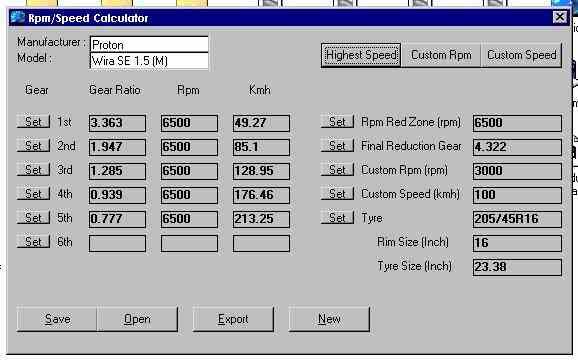Click 5th gear ratio field 0.777

(x=117, y=219)
